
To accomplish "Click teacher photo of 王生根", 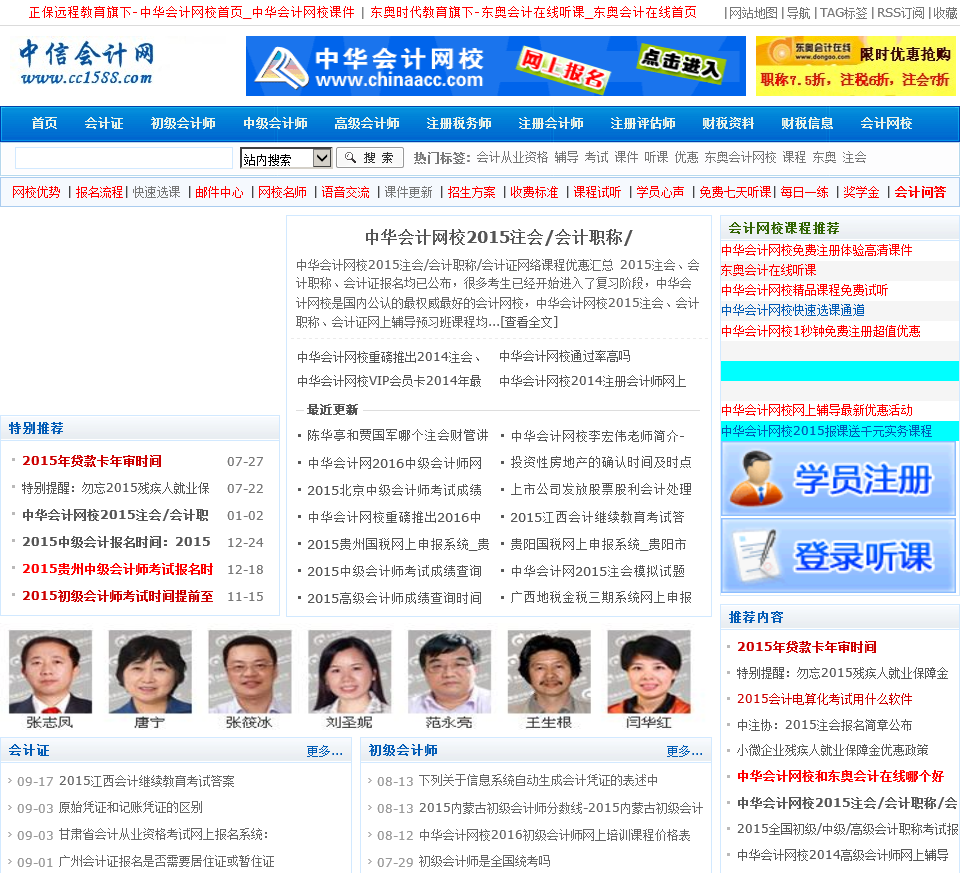I will (x=549, y=672).
